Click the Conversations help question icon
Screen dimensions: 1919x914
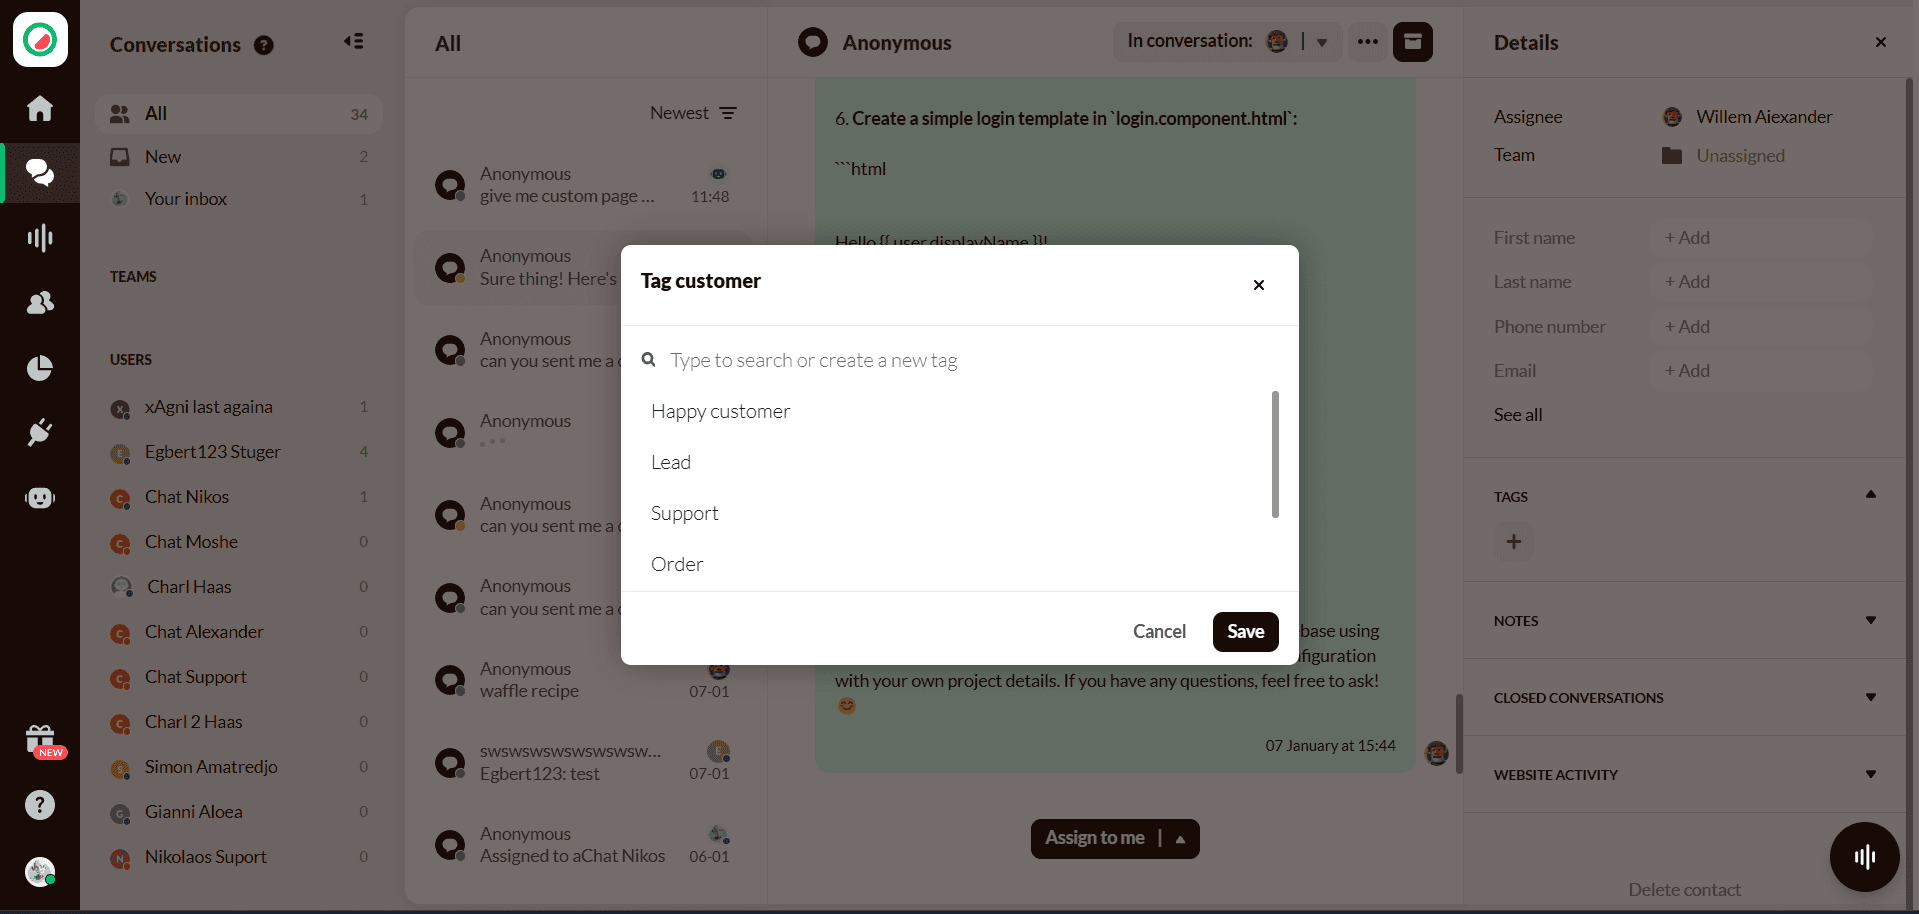264,45
